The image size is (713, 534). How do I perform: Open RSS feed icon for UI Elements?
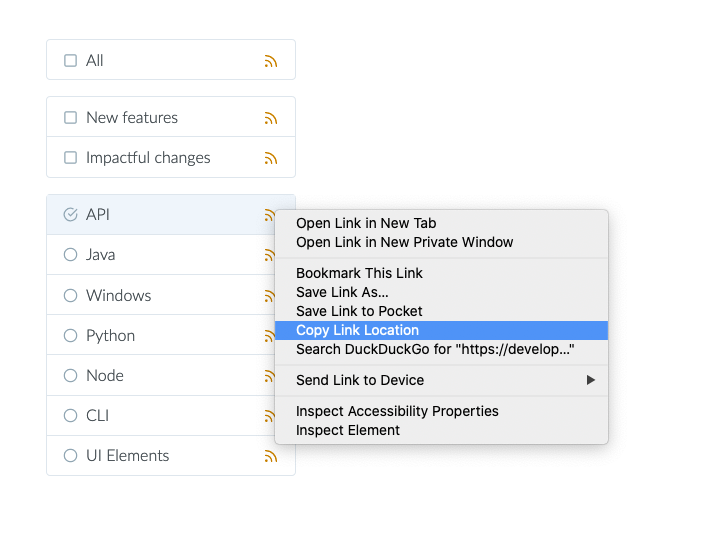tap(271, 456)
